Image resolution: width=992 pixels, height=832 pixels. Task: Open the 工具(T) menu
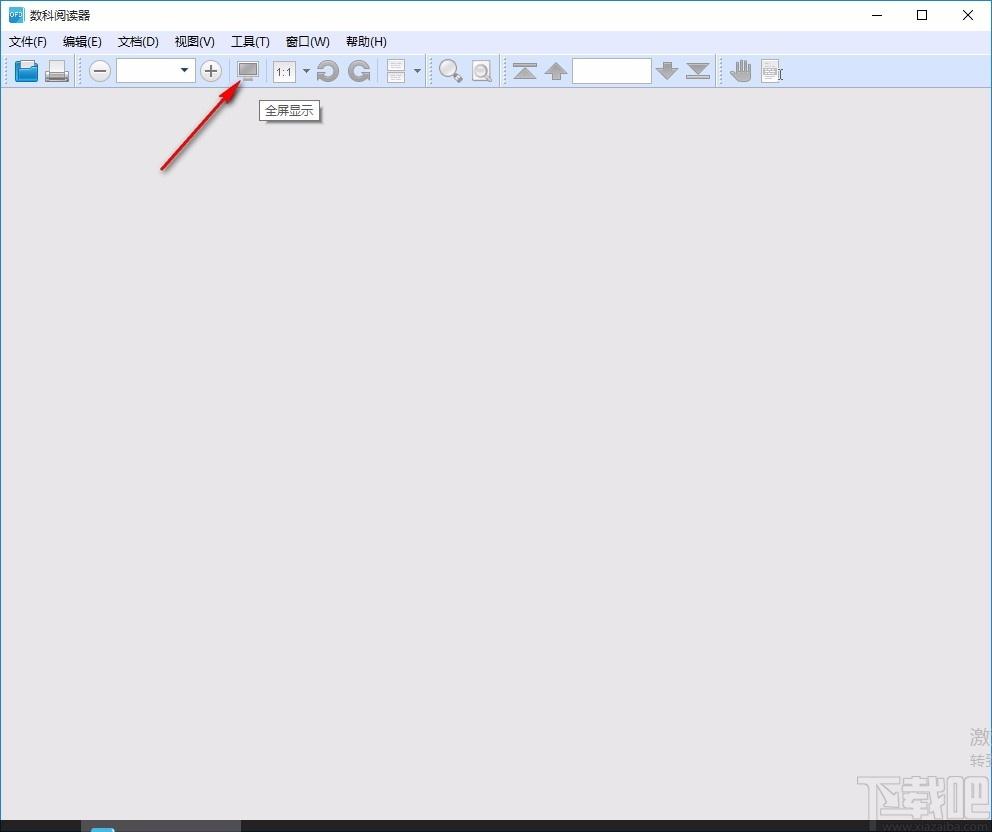point(250,42)
